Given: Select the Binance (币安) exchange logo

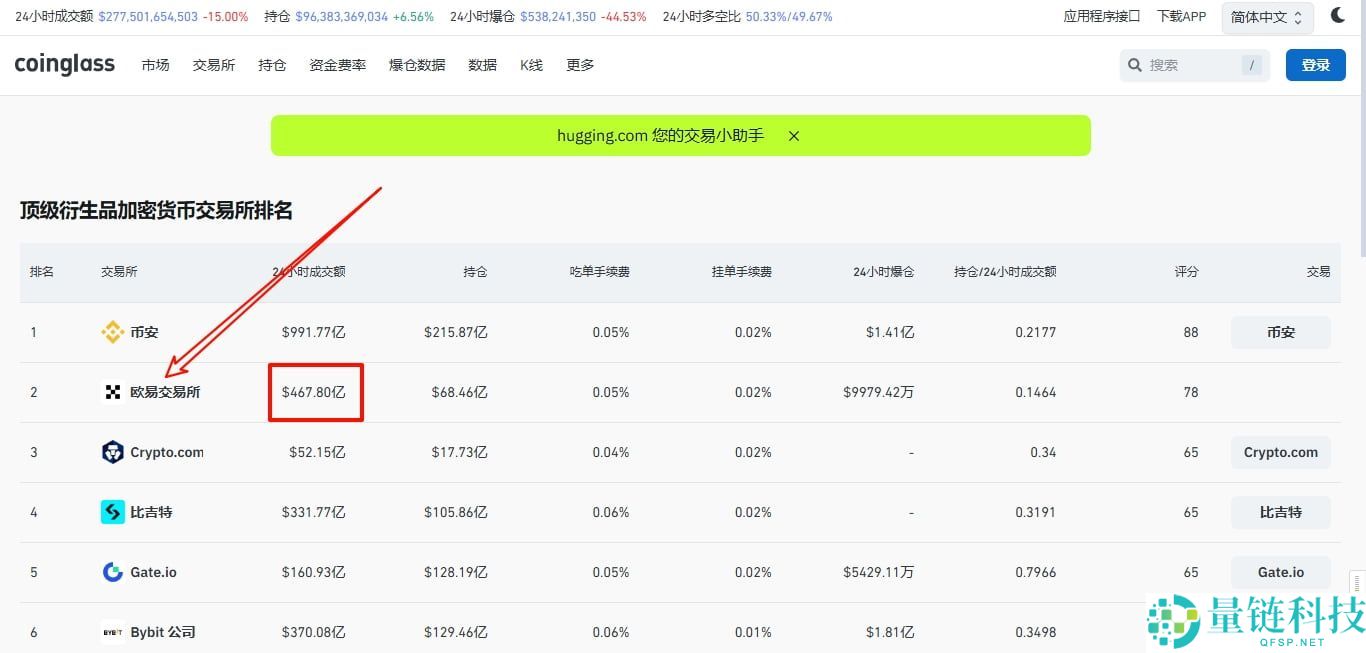Looking at the screenshot, I should point(113,332).
